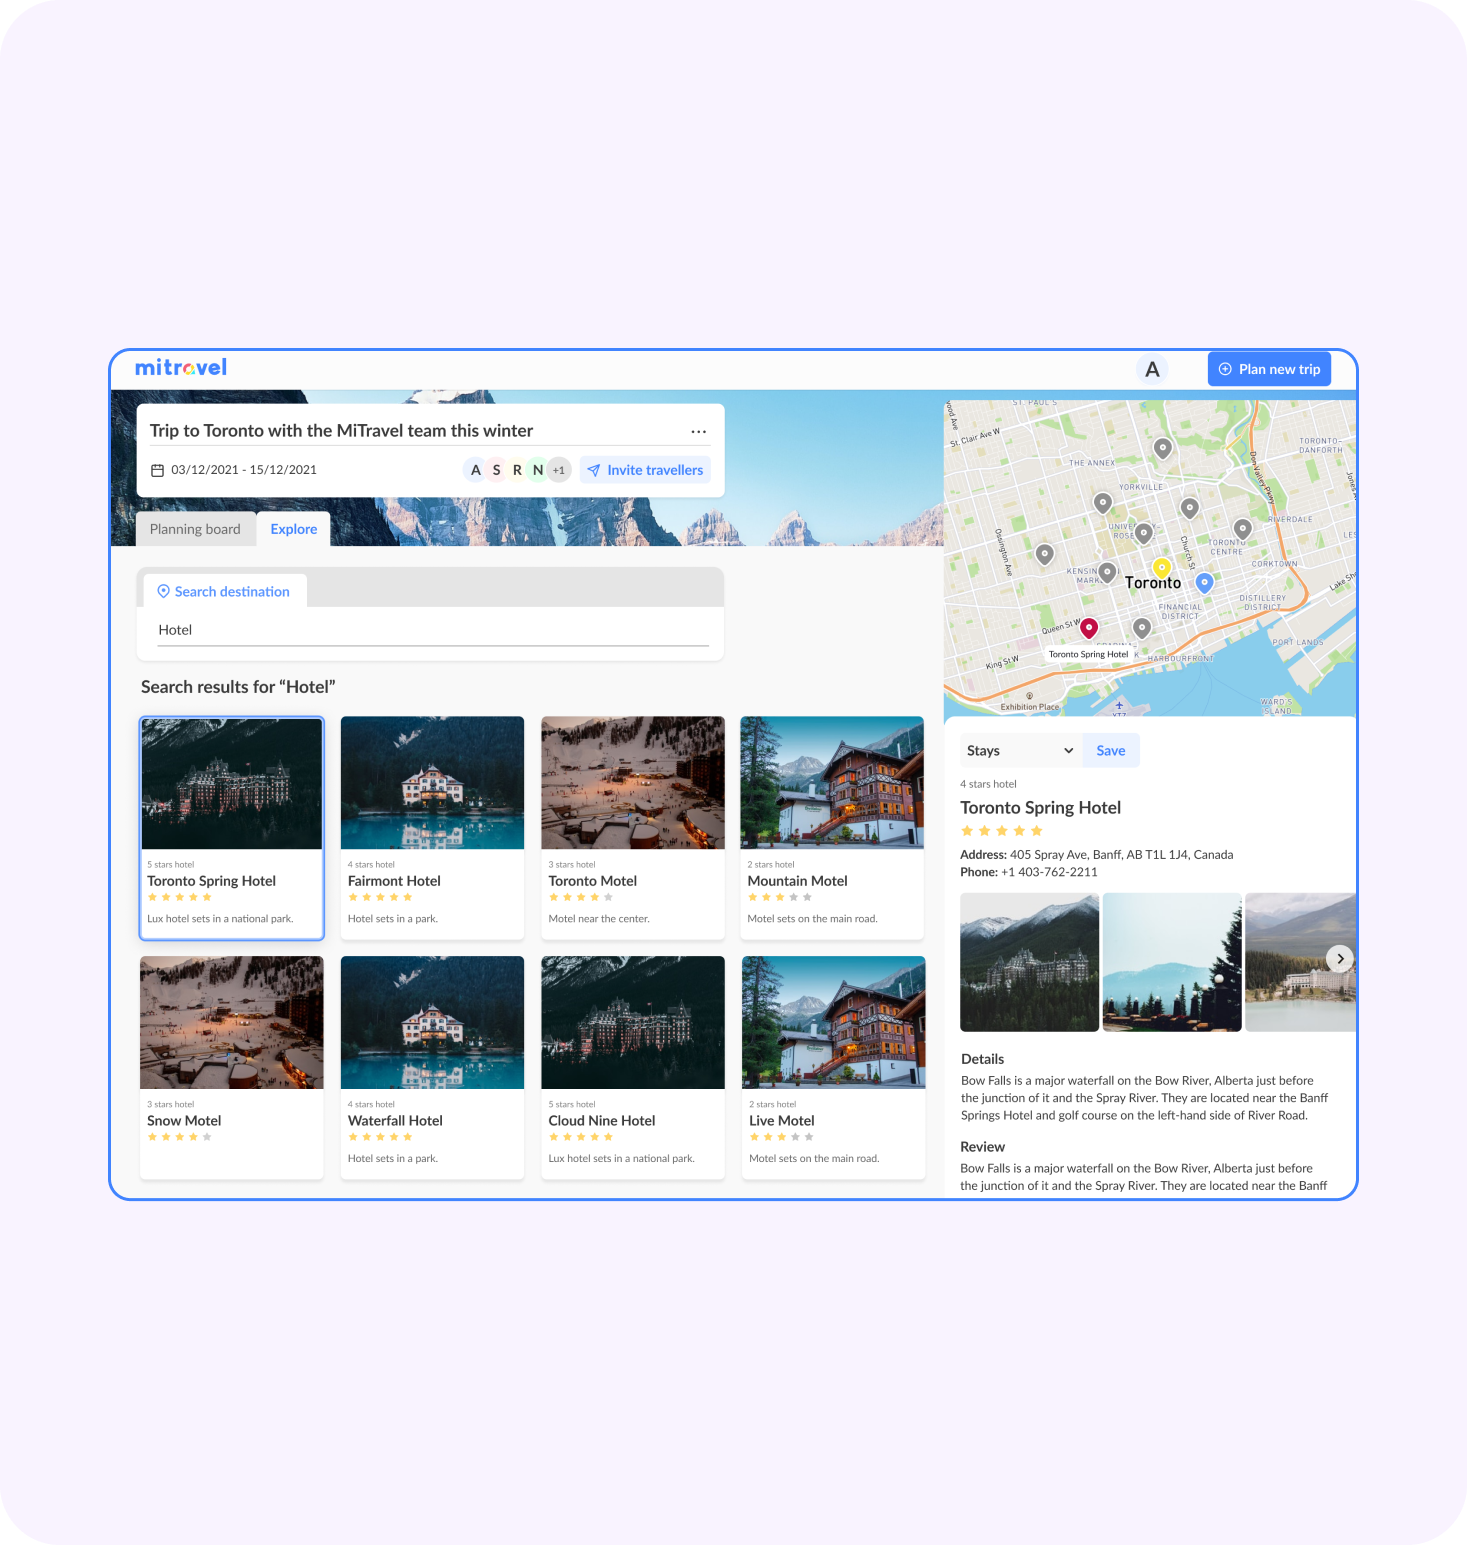Click the yellow map pin near Toronto
The height and width of the screenshot is (1545, 1467).
click(1161, 568)
